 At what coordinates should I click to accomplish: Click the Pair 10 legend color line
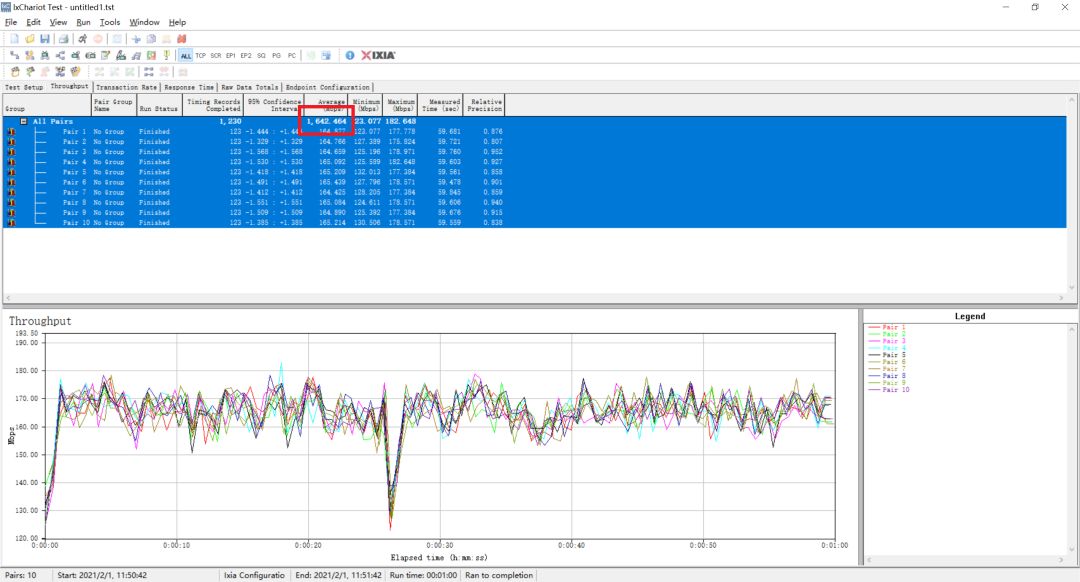874,390
